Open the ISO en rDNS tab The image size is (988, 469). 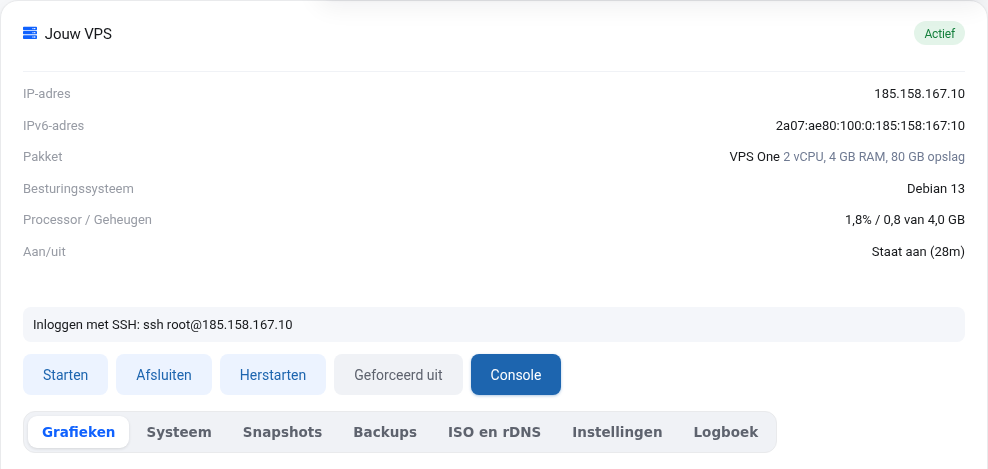pyautogui.click(x=494, y=432)
